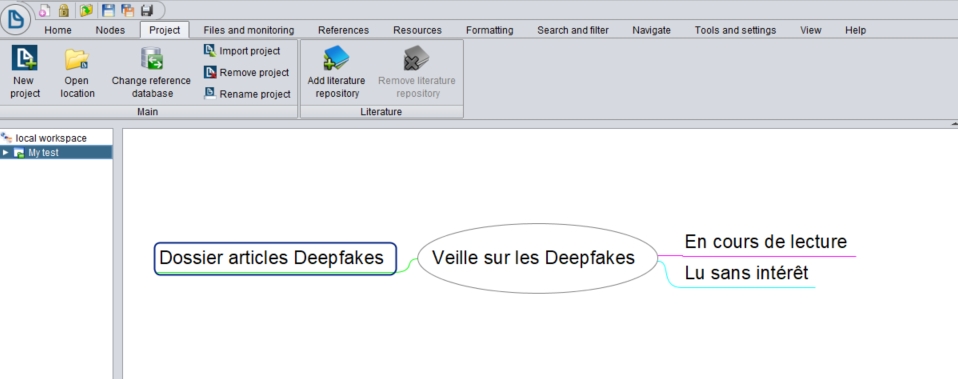Select My test project in workspace
The image size is (958, 379).
pyautogui.click(x=43, y=153)
